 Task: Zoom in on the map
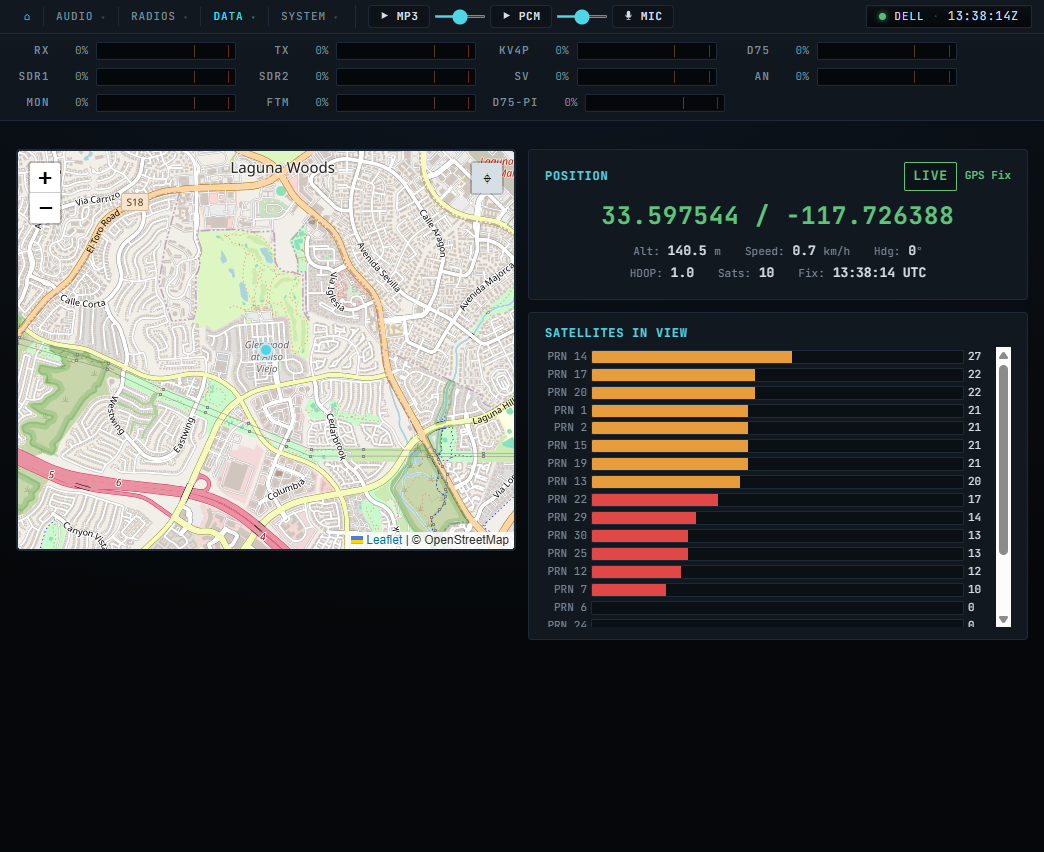pyautogui.click(x=45, y=178)
